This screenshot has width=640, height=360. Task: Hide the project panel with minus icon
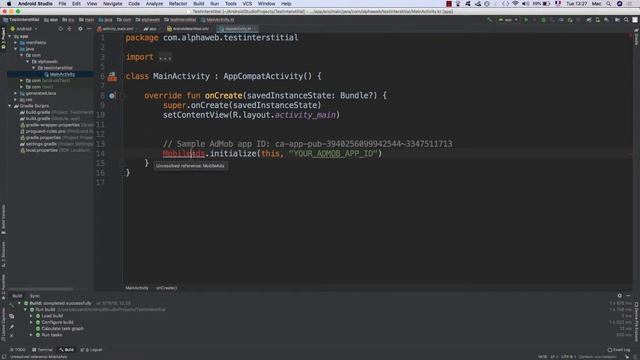89,29
